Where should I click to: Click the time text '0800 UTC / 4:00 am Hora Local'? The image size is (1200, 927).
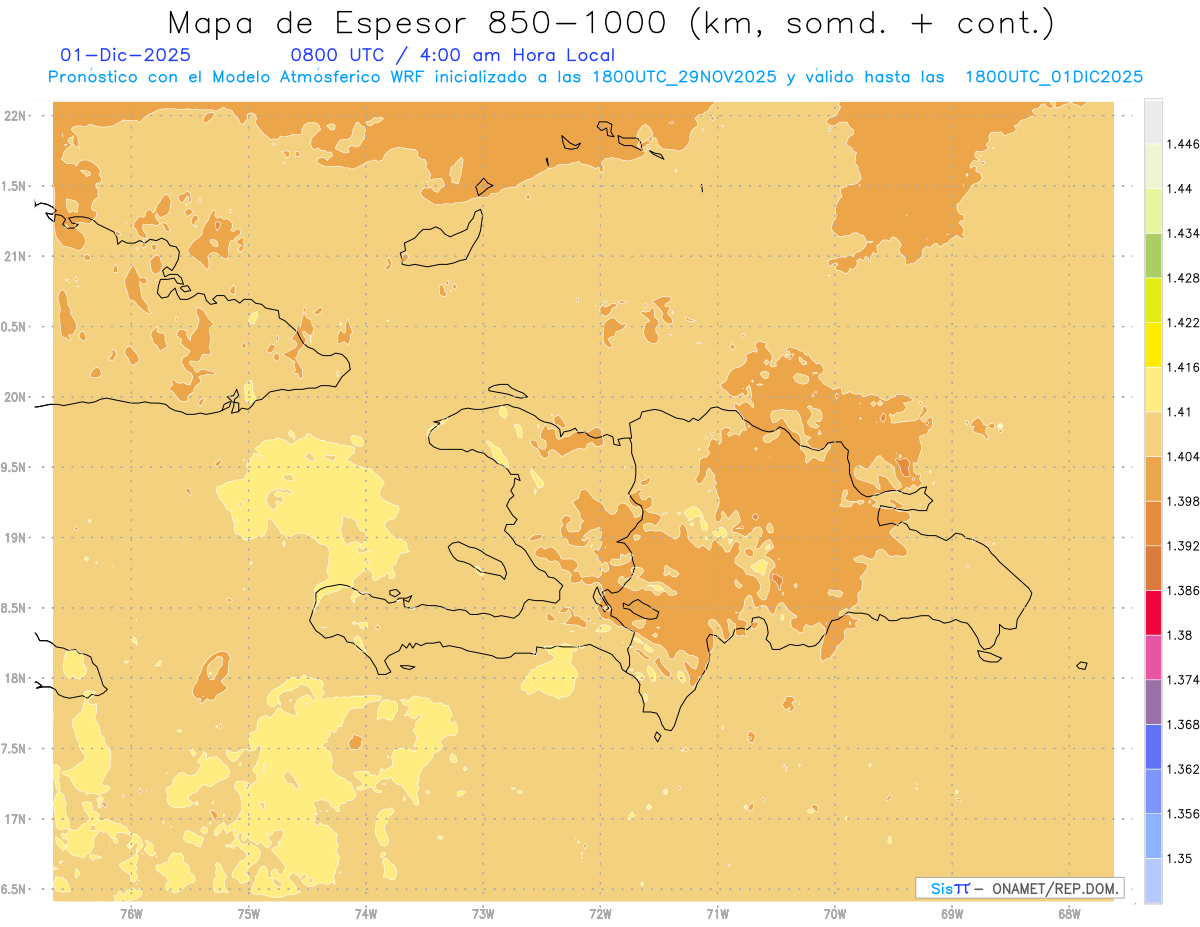click(452, 55)
